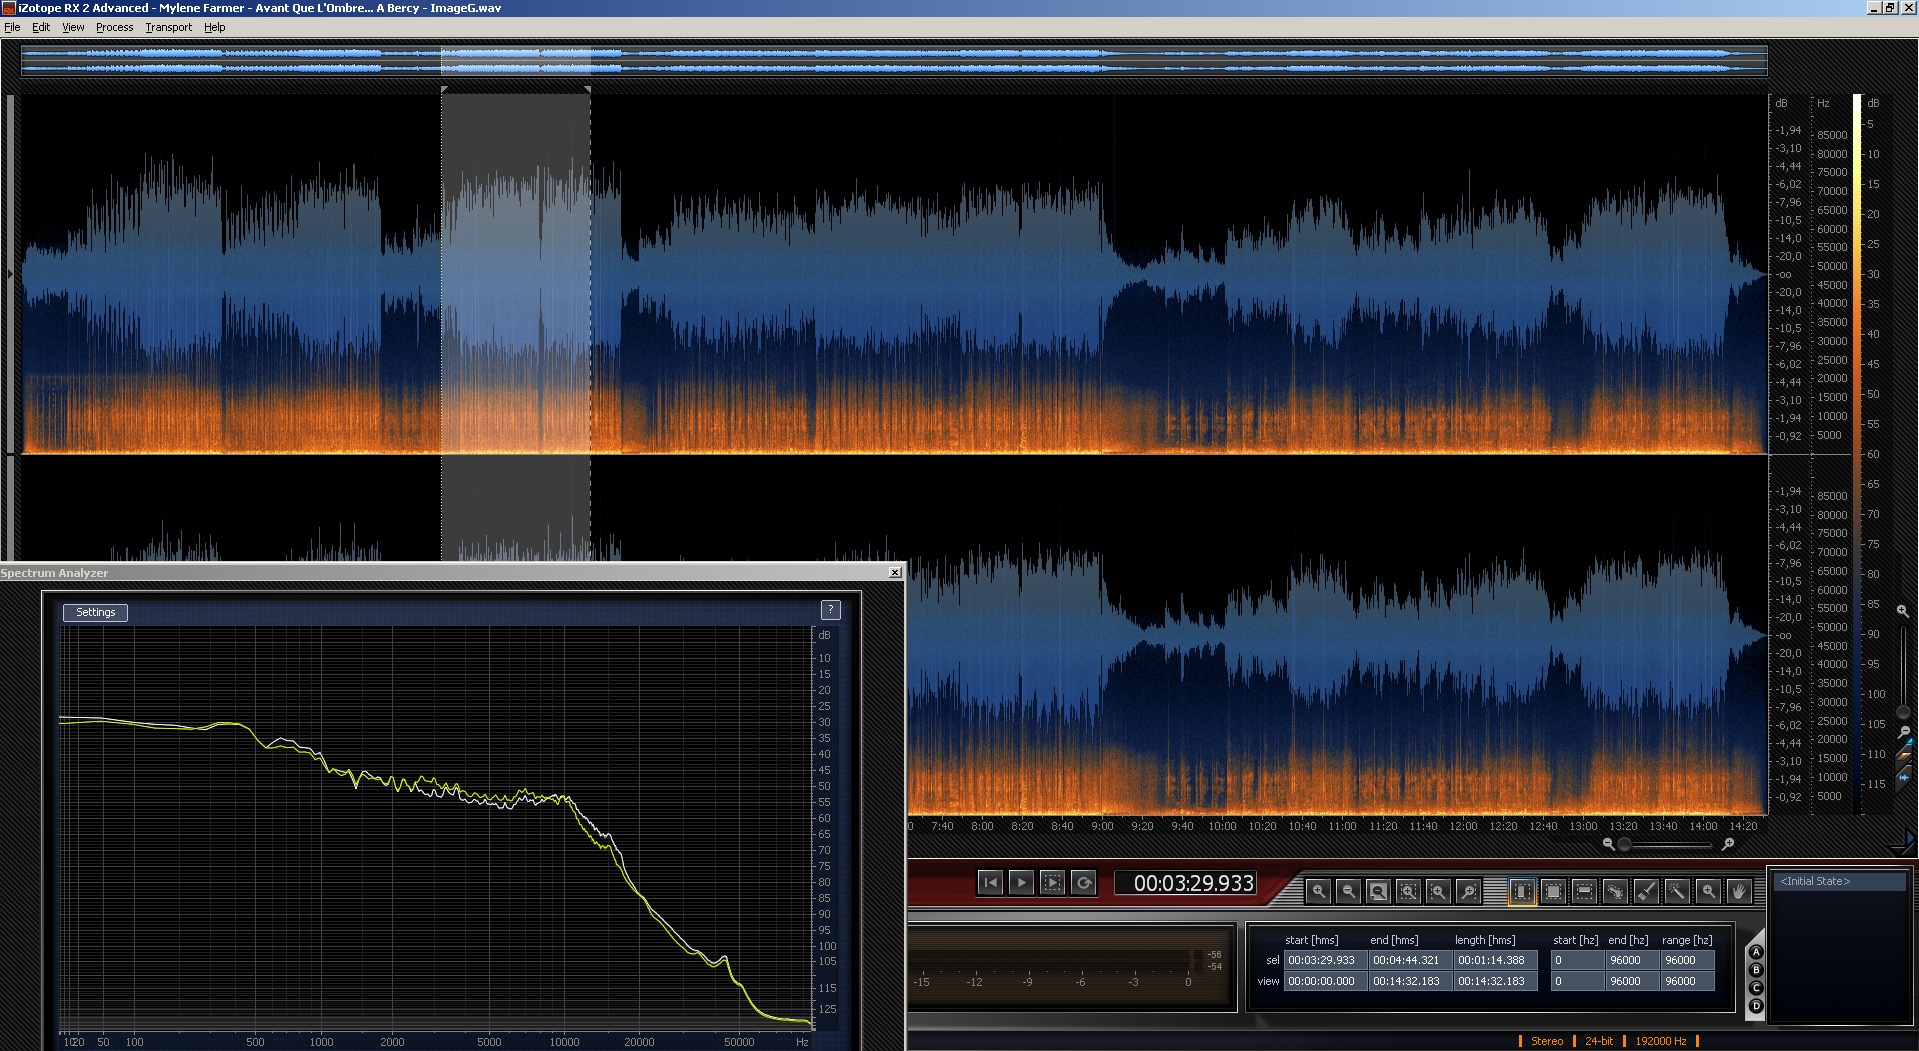Click the 10:00 mark on the time ruler
The width and height of the screenshot is (1919, 1051).
pyautogui.click(x=1222, y=826)
